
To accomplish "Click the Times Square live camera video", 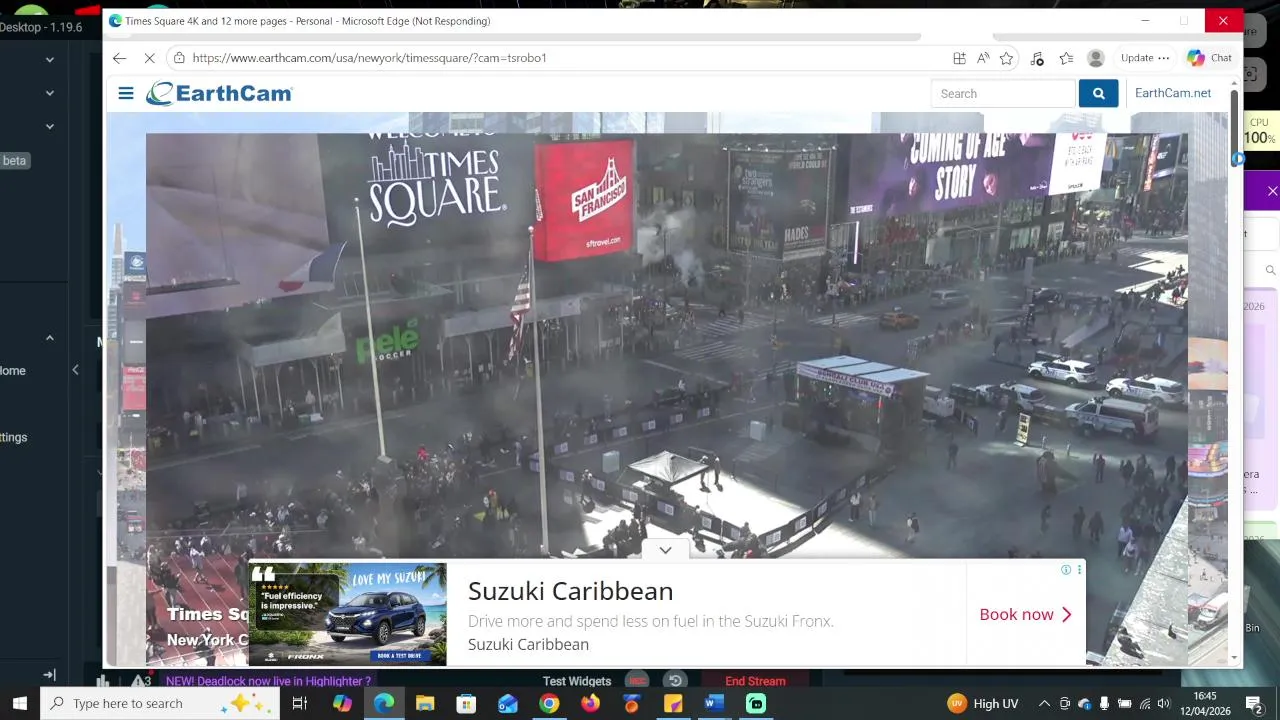I will point(666,345).
